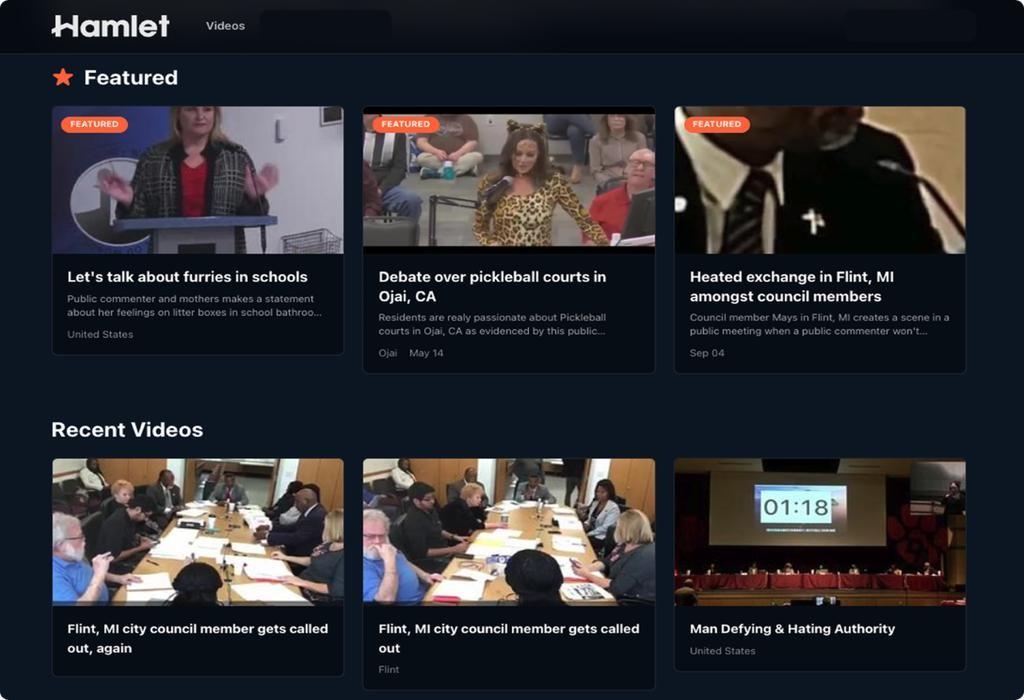Select the Videos navigation item
Viewport: 1024px width, 700px height.
[225, 26]
